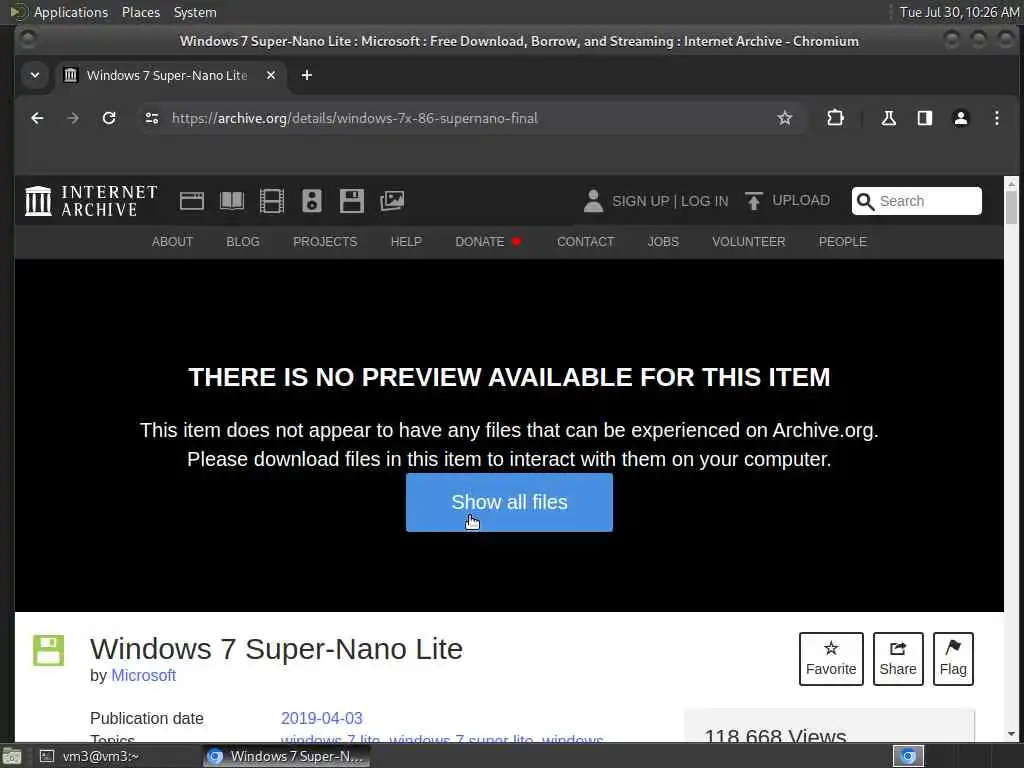Open the Places menu

click(x=141, y=12)
